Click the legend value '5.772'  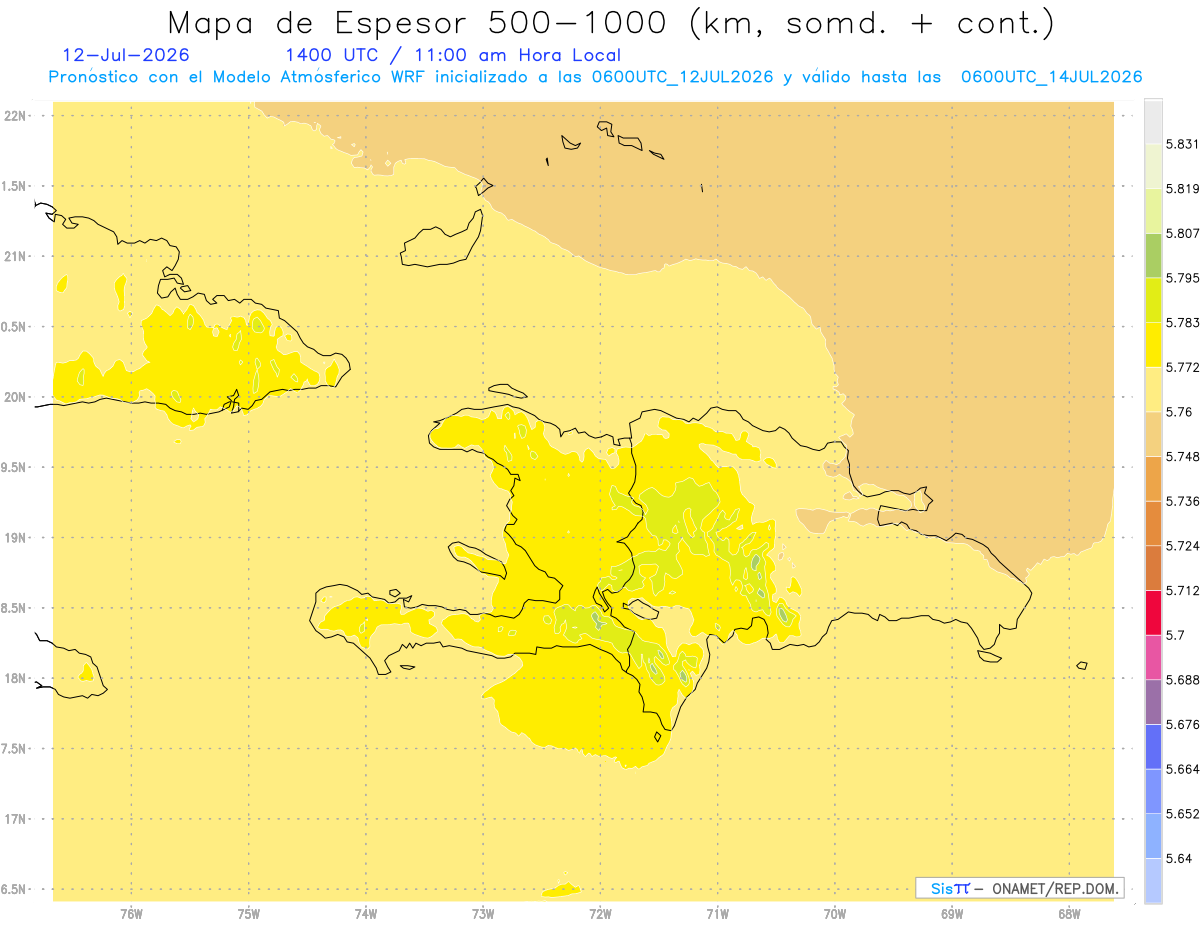point(1183,367)
